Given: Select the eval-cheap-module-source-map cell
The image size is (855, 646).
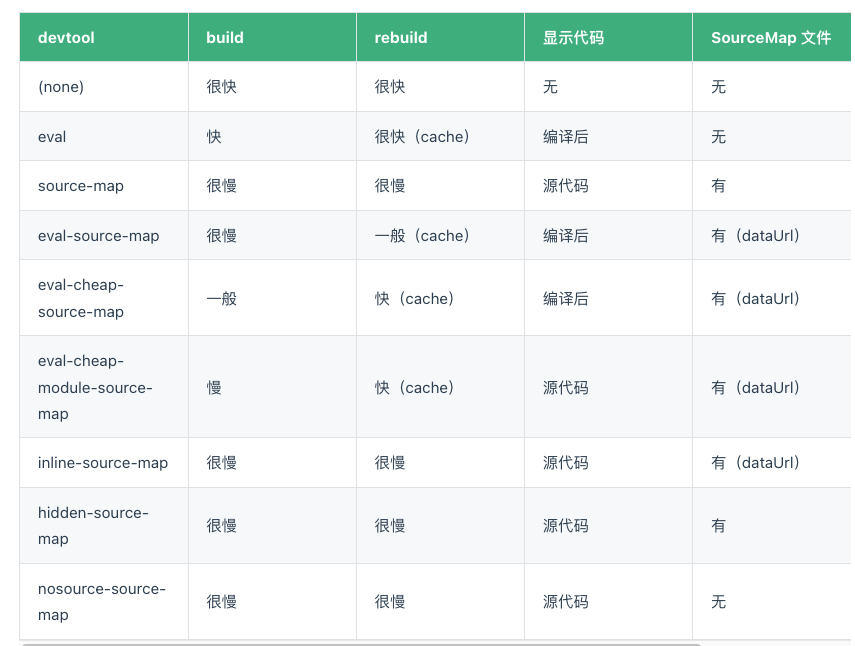Looking at the screenshot, I should tap(104, 387).
